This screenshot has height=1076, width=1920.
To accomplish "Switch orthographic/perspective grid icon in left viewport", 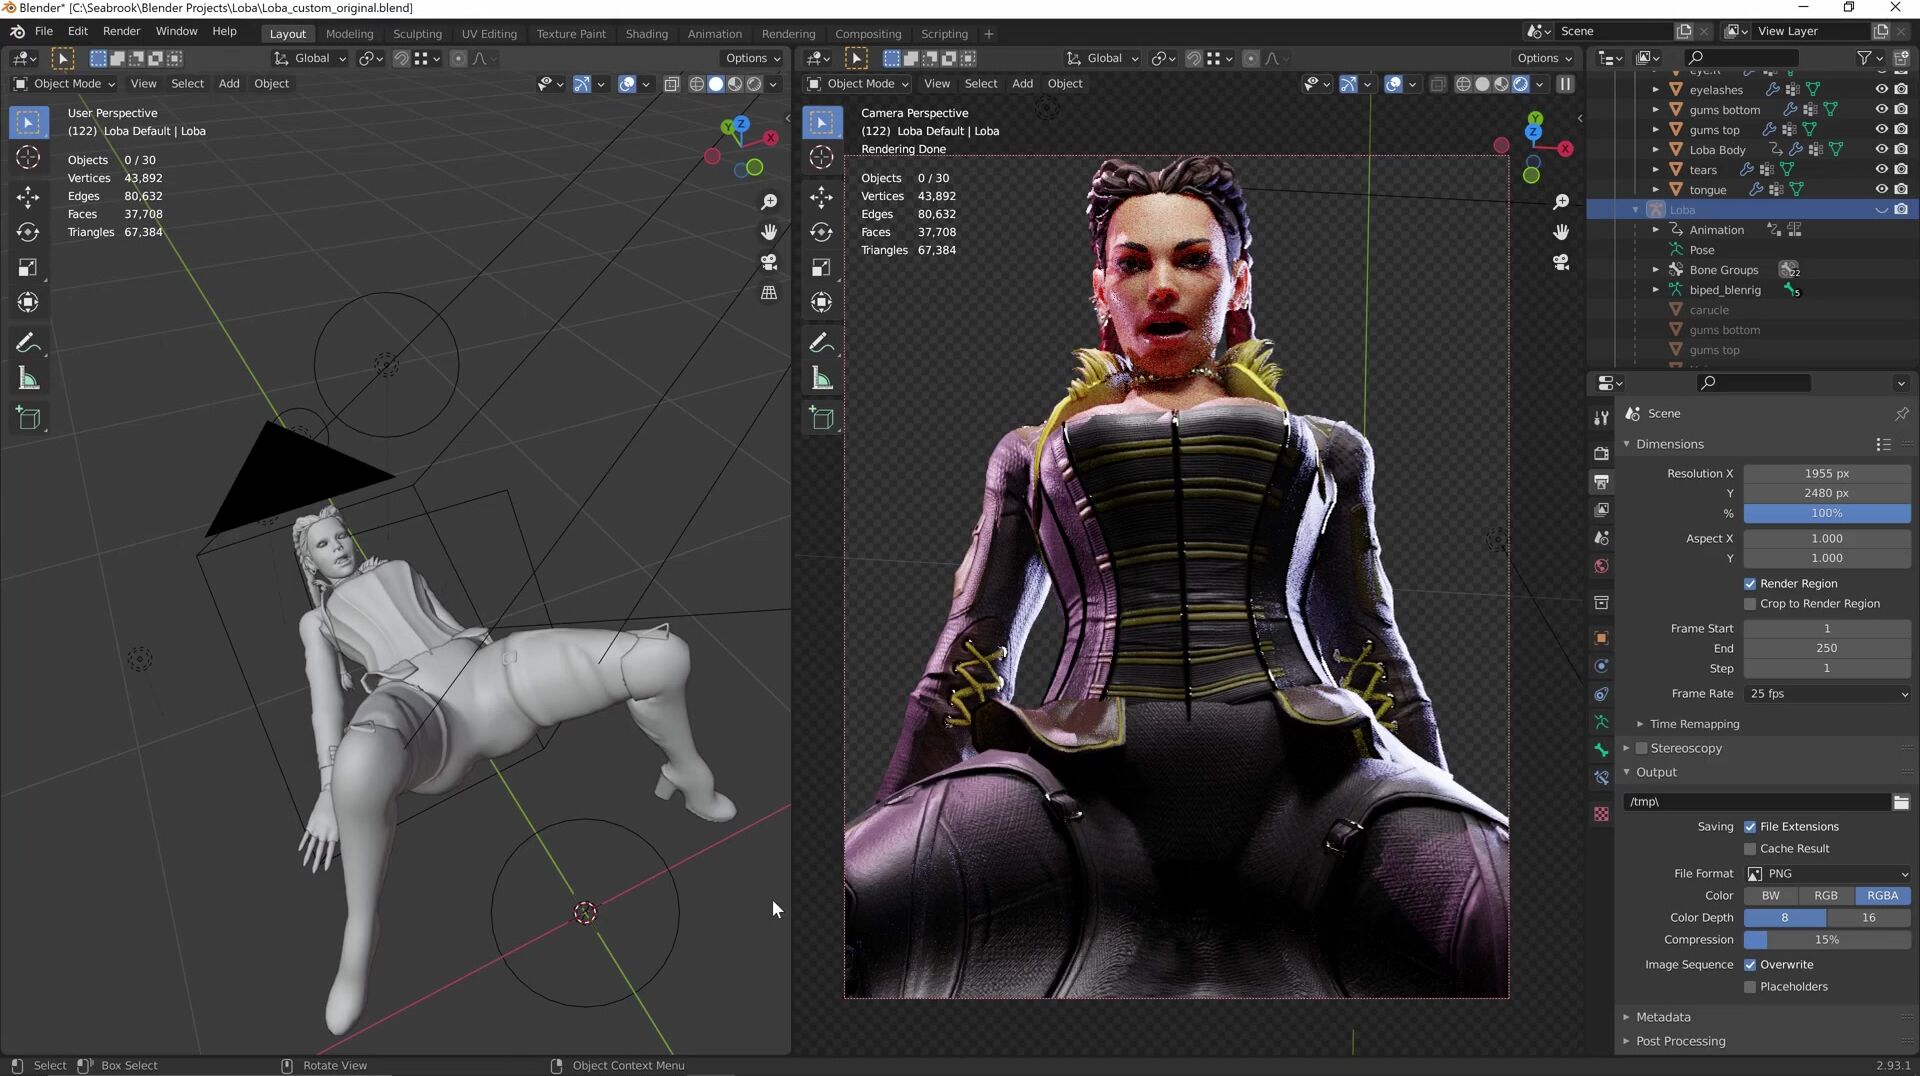I will coord(769,293).
